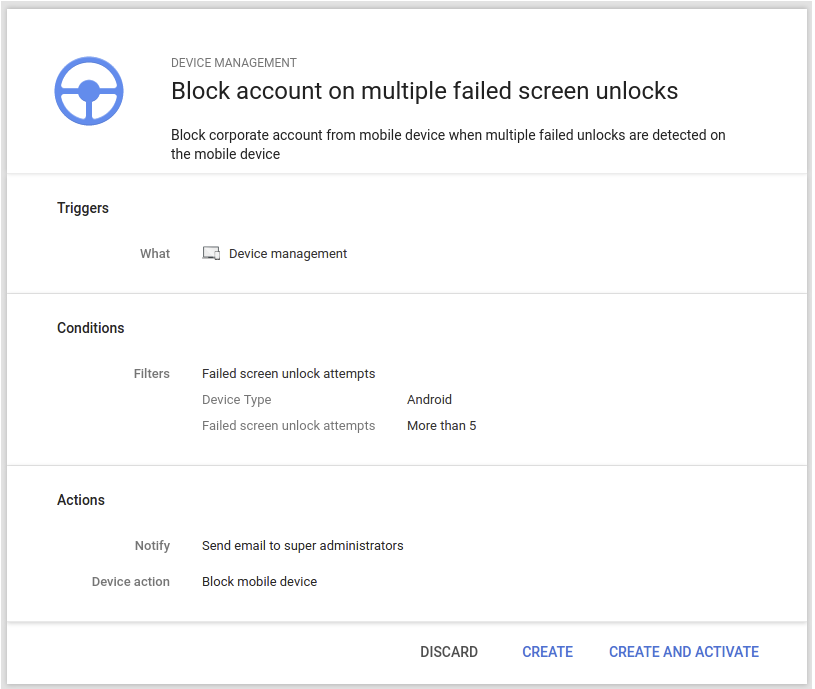Image resolution: width=815 pixels, height=689 pixels.
Task: Select the Conditions section heading
Action: (91, 328)
